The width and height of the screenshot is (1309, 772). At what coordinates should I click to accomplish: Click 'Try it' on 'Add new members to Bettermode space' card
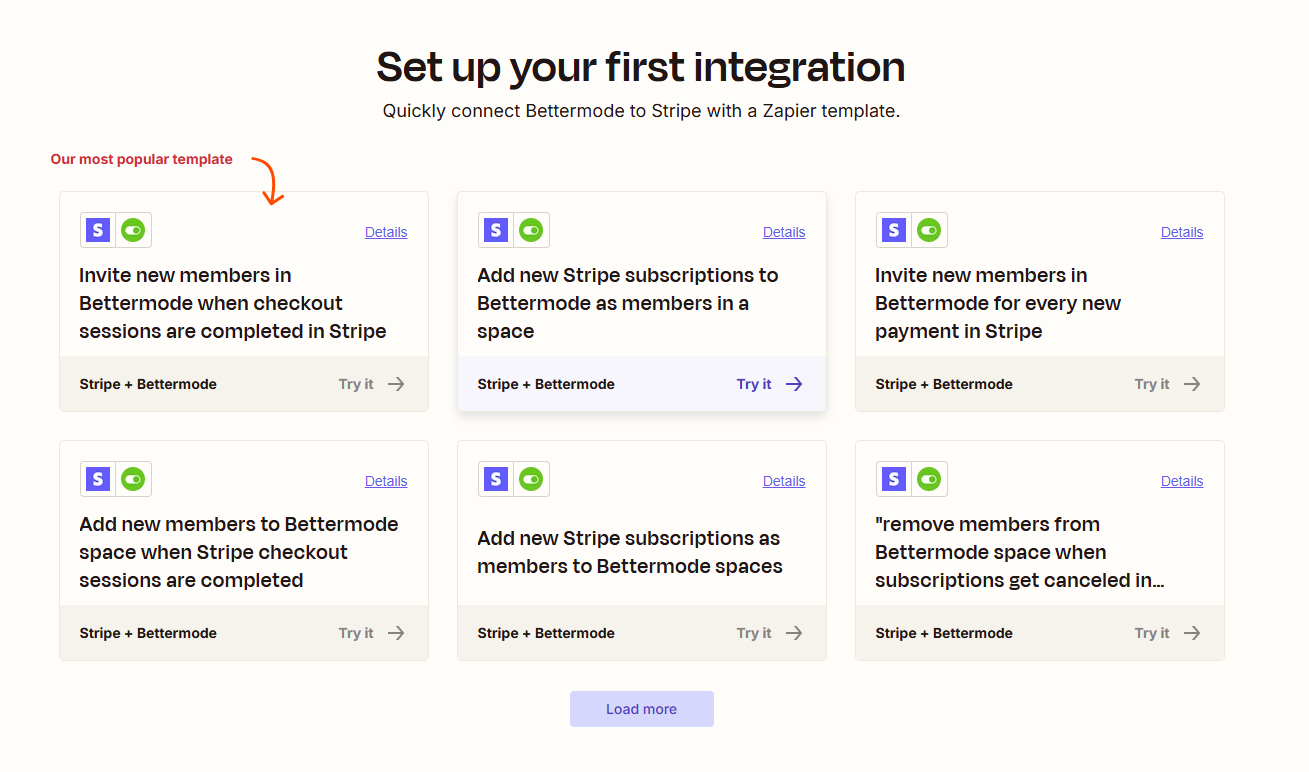[x=356, y=633]
